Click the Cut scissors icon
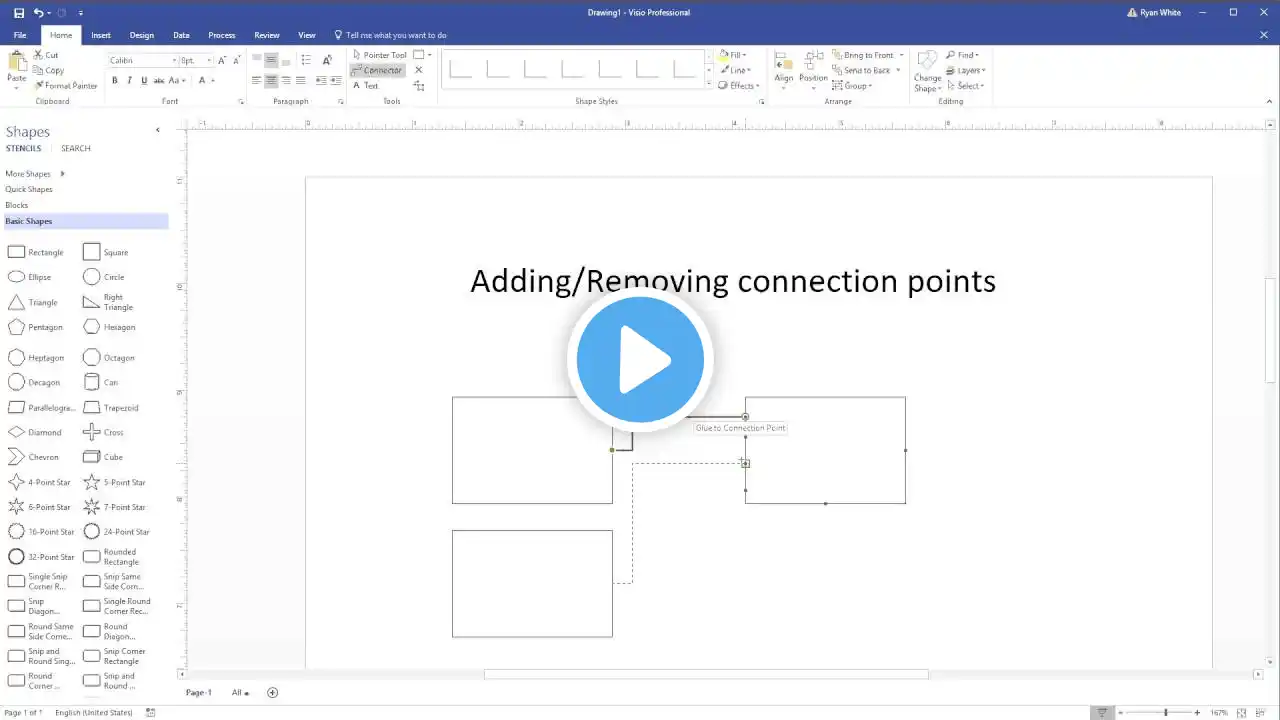1280x720 pixels. [39, 55]
